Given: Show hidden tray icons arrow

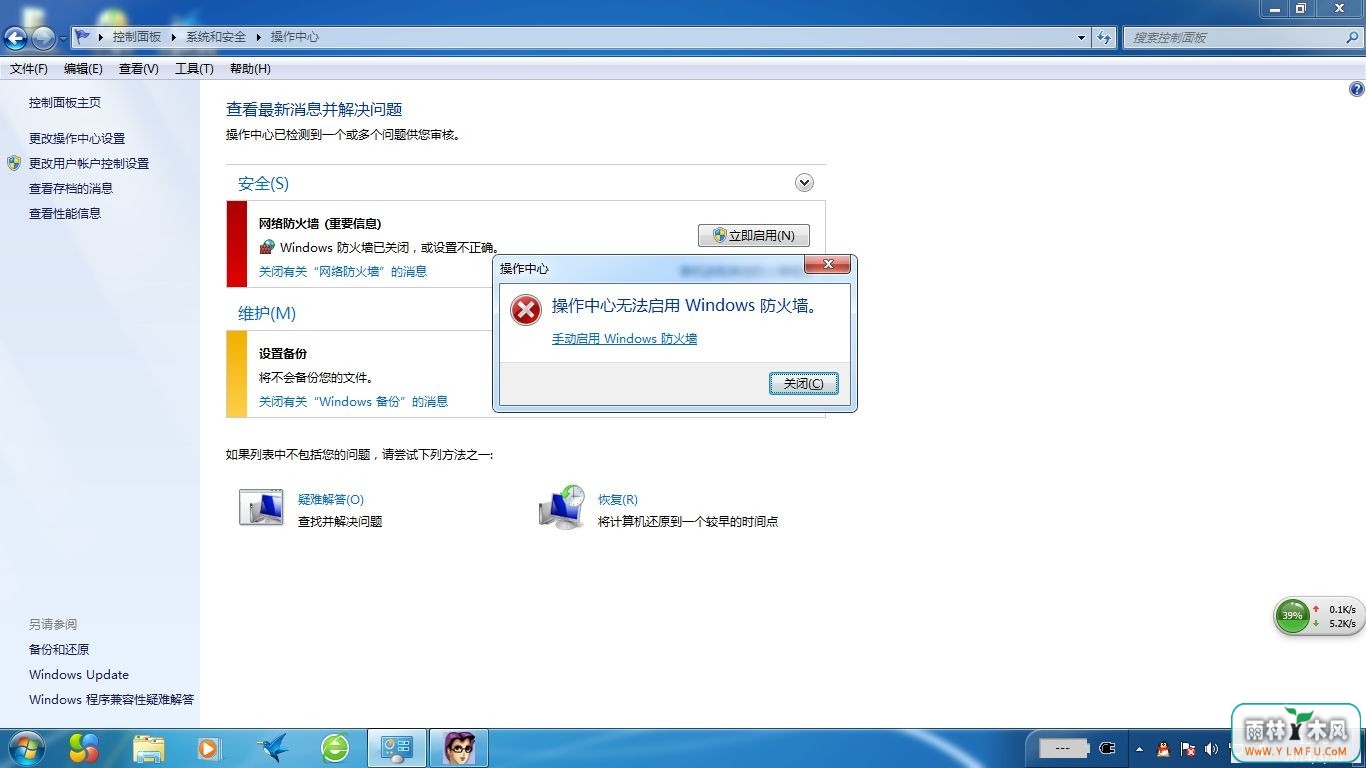Looking at the screenshot, I should pos(1140,748).
